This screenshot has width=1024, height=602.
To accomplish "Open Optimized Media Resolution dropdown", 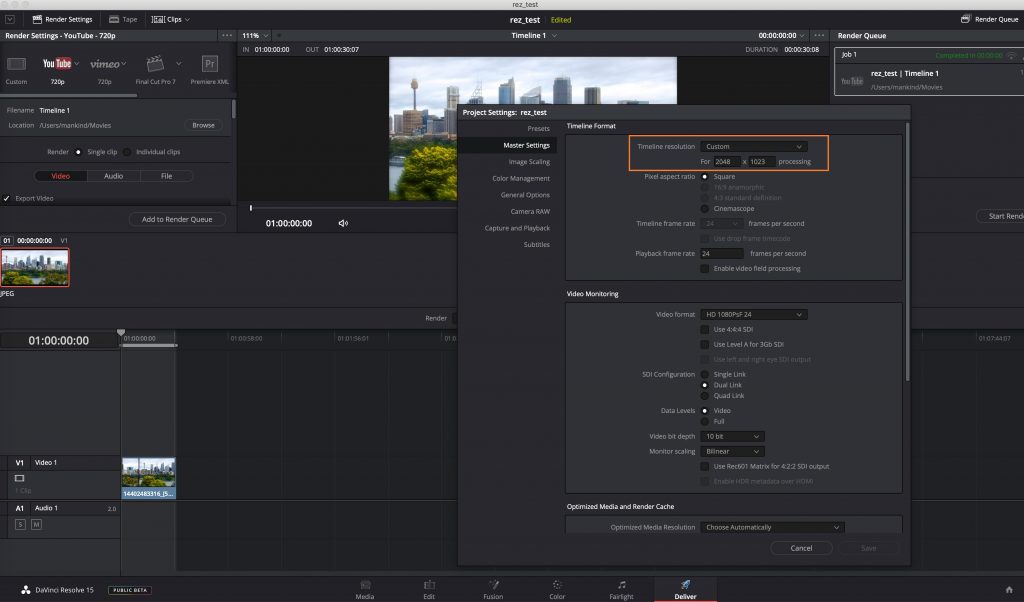I will click(772, 528).
